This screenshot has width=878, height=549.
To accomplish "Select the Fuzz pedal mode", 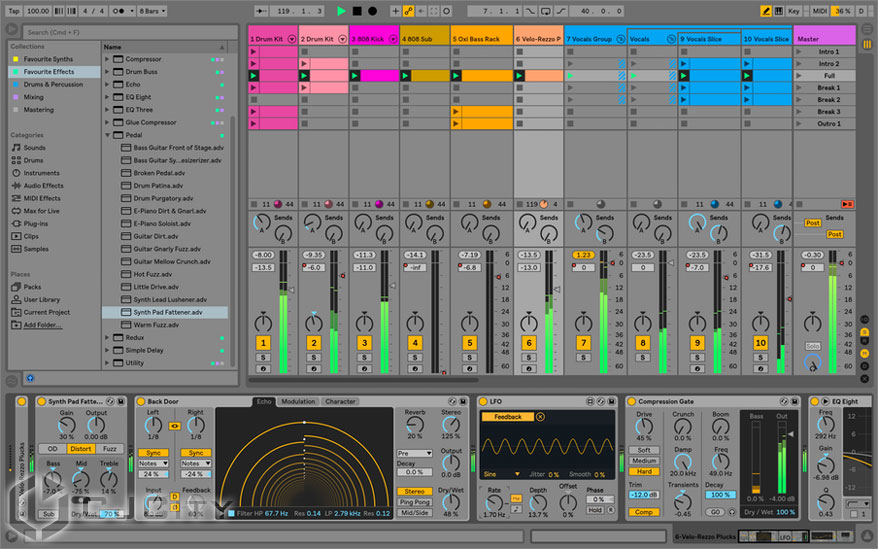I will coord(110,449).
